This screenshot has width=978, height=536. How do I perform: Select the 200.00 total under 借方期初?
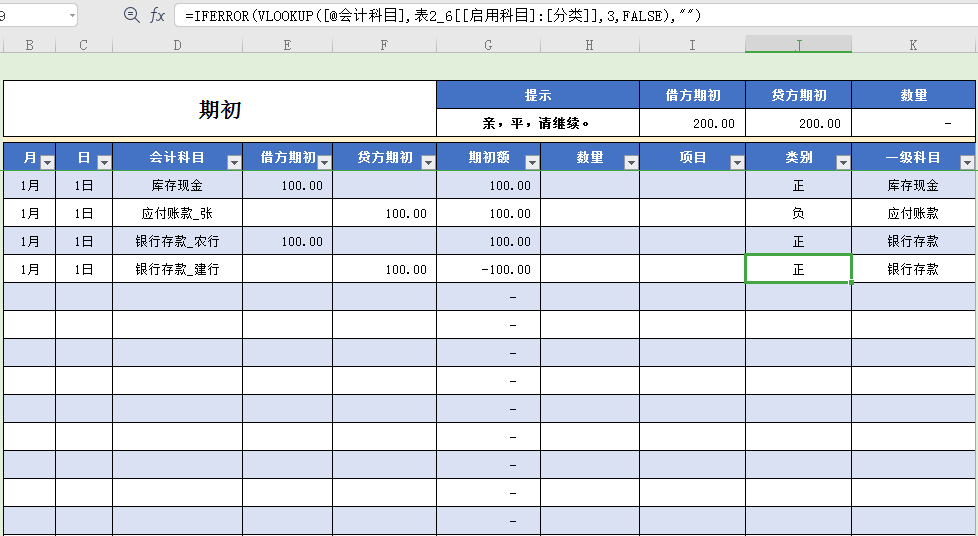692,123
